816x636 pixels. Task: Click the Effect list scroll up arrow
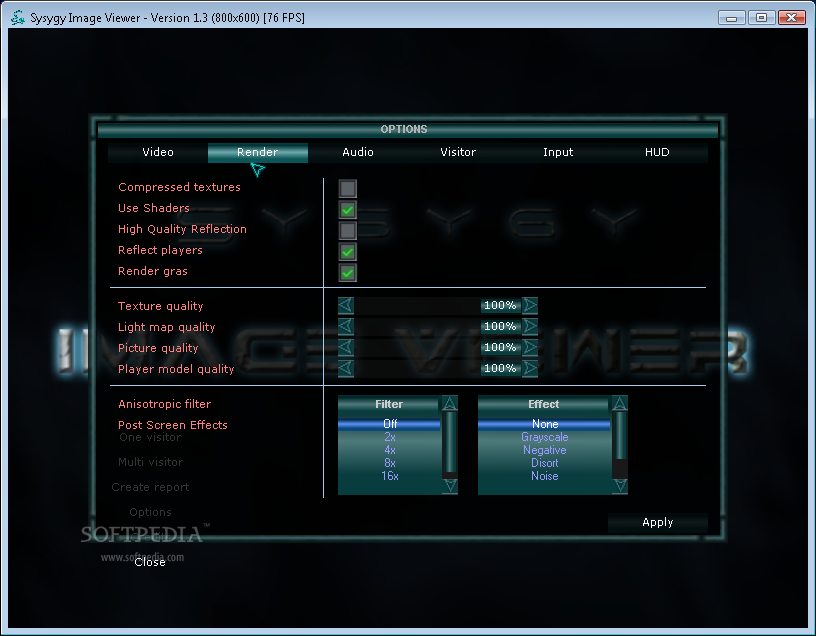[620, 403]
